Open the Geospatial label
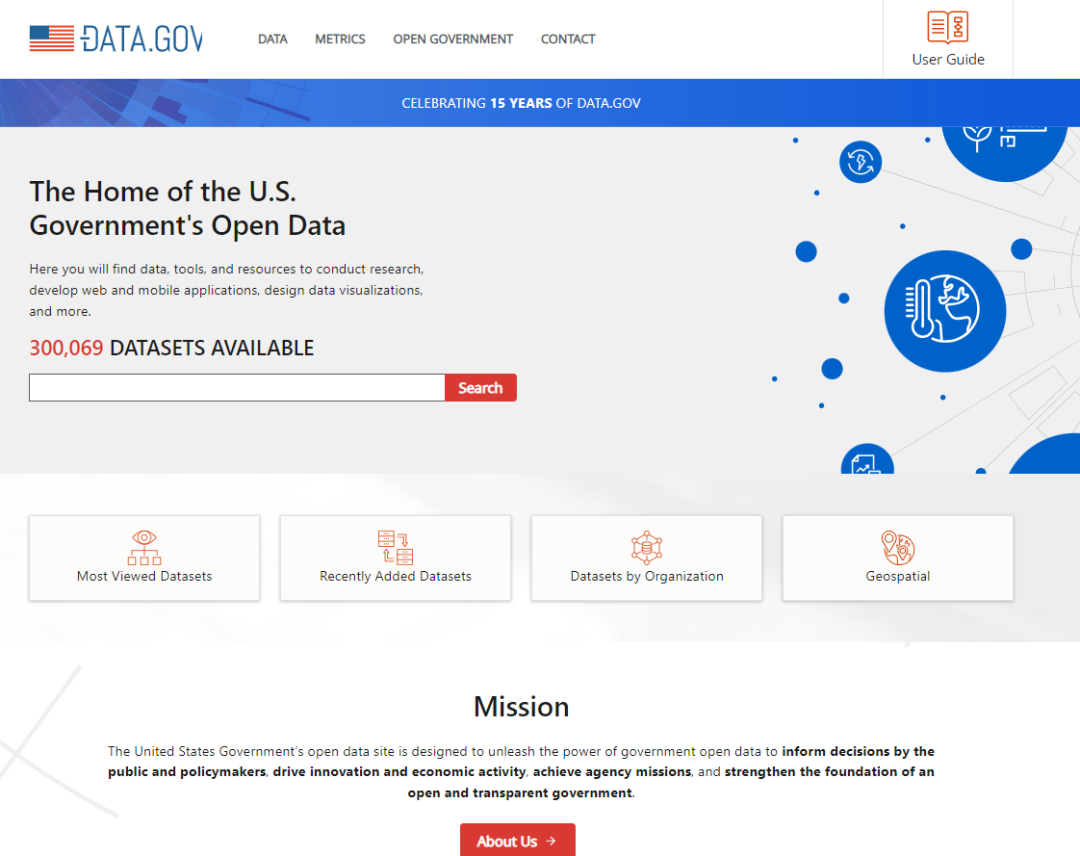Viewport: 1080px width, 856px height. pos(897,576)
